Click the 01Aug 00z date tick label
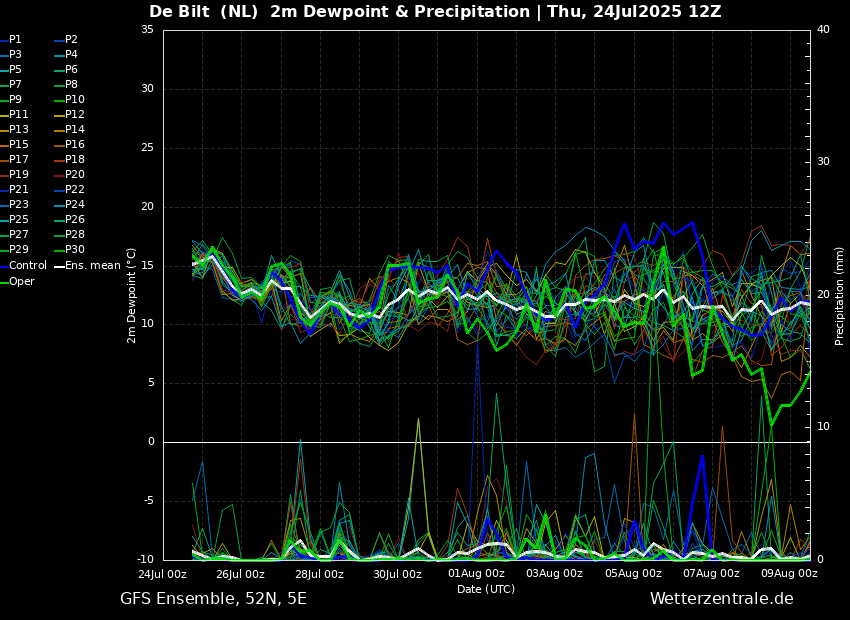850x620 pixels. coord(476,574)
